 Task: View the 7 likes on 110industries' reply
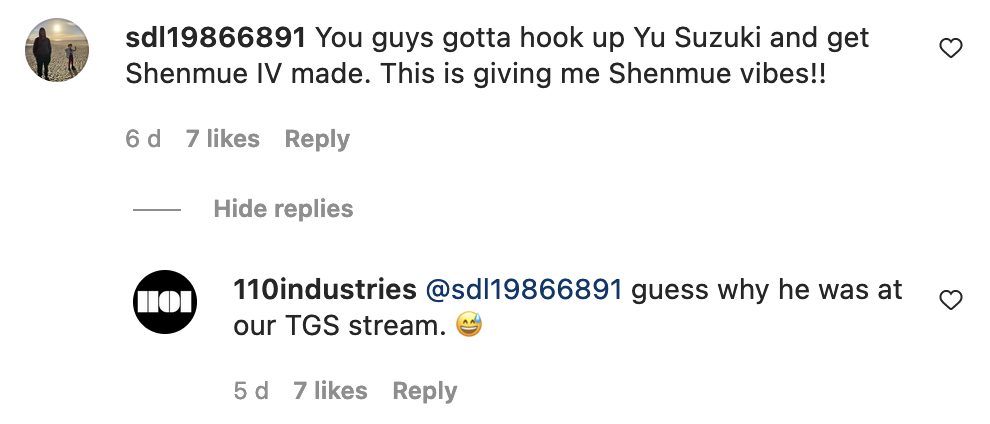tap(330, 391)
